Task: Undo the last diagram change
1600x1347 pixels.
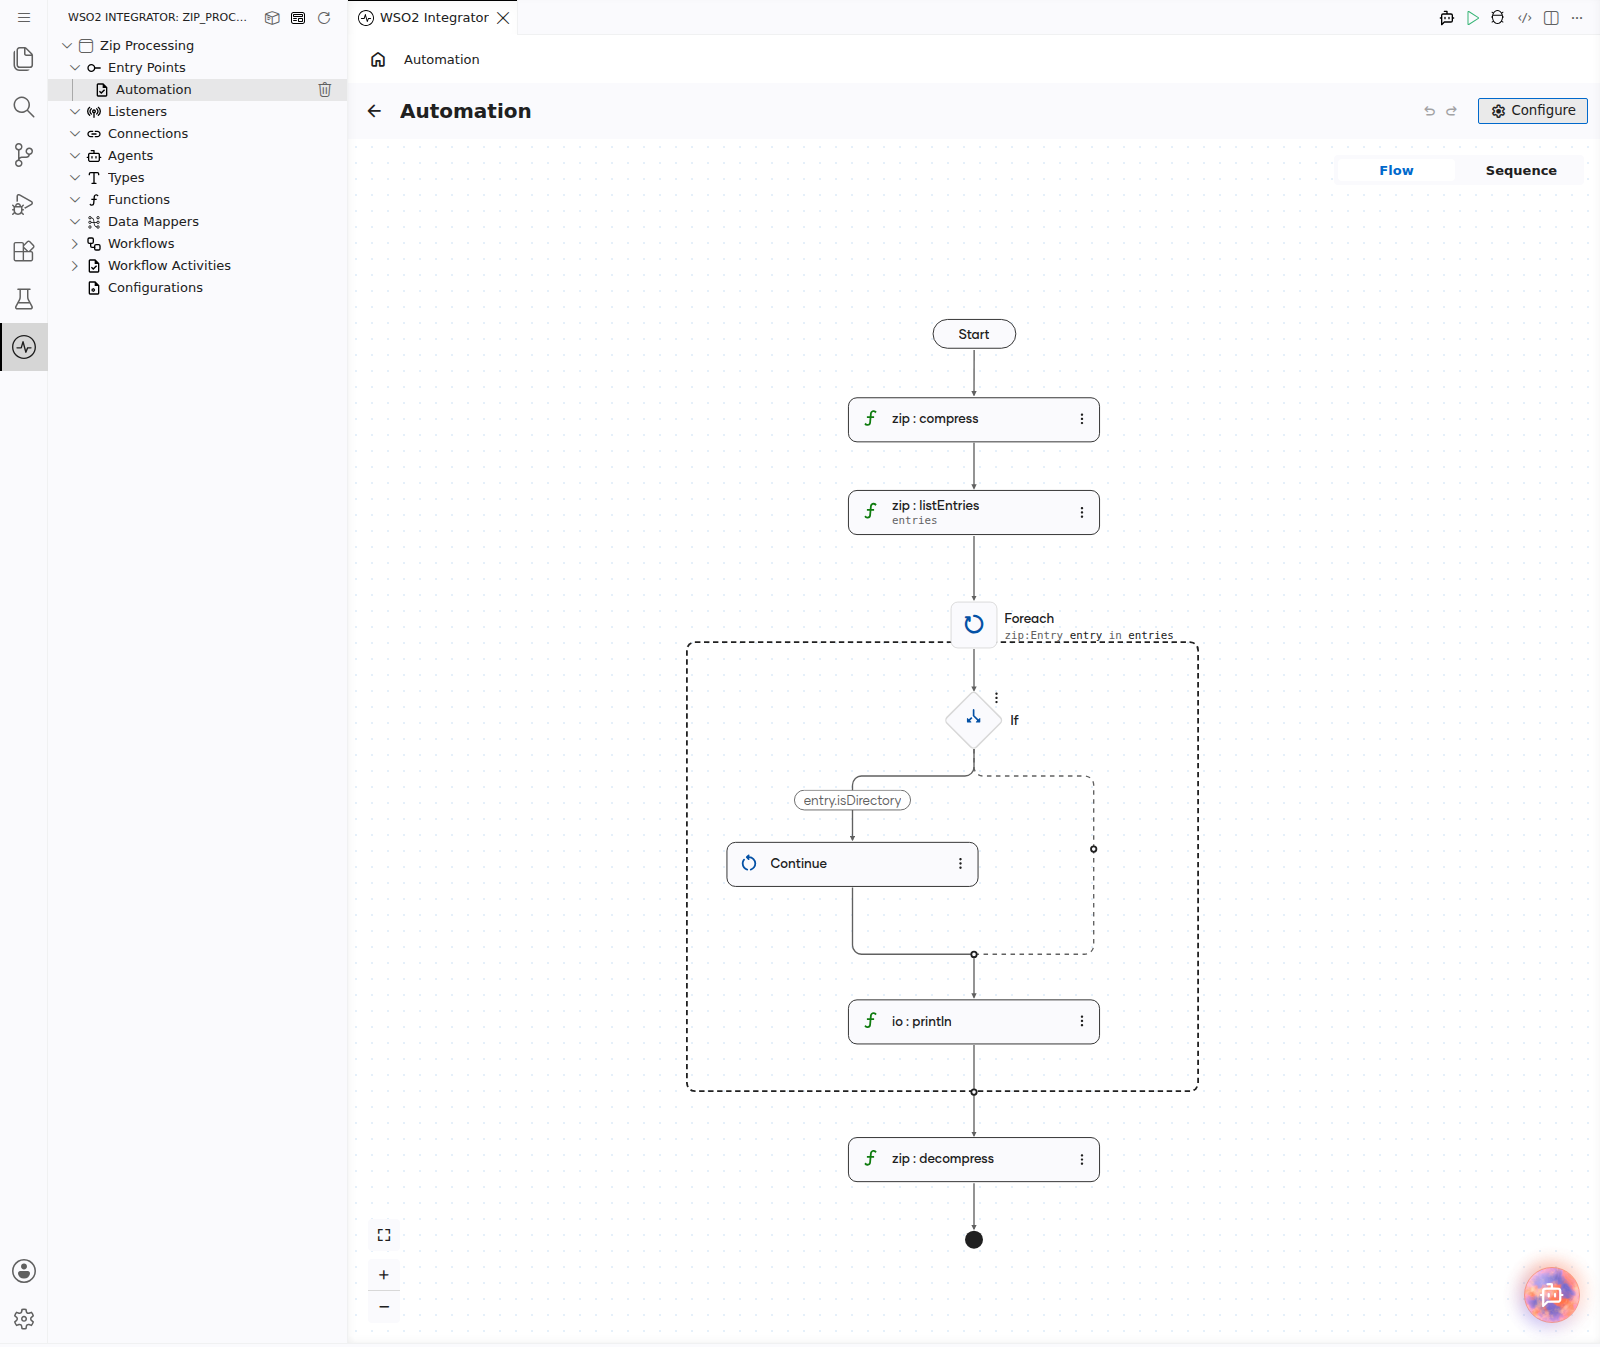Action: 1430,111
